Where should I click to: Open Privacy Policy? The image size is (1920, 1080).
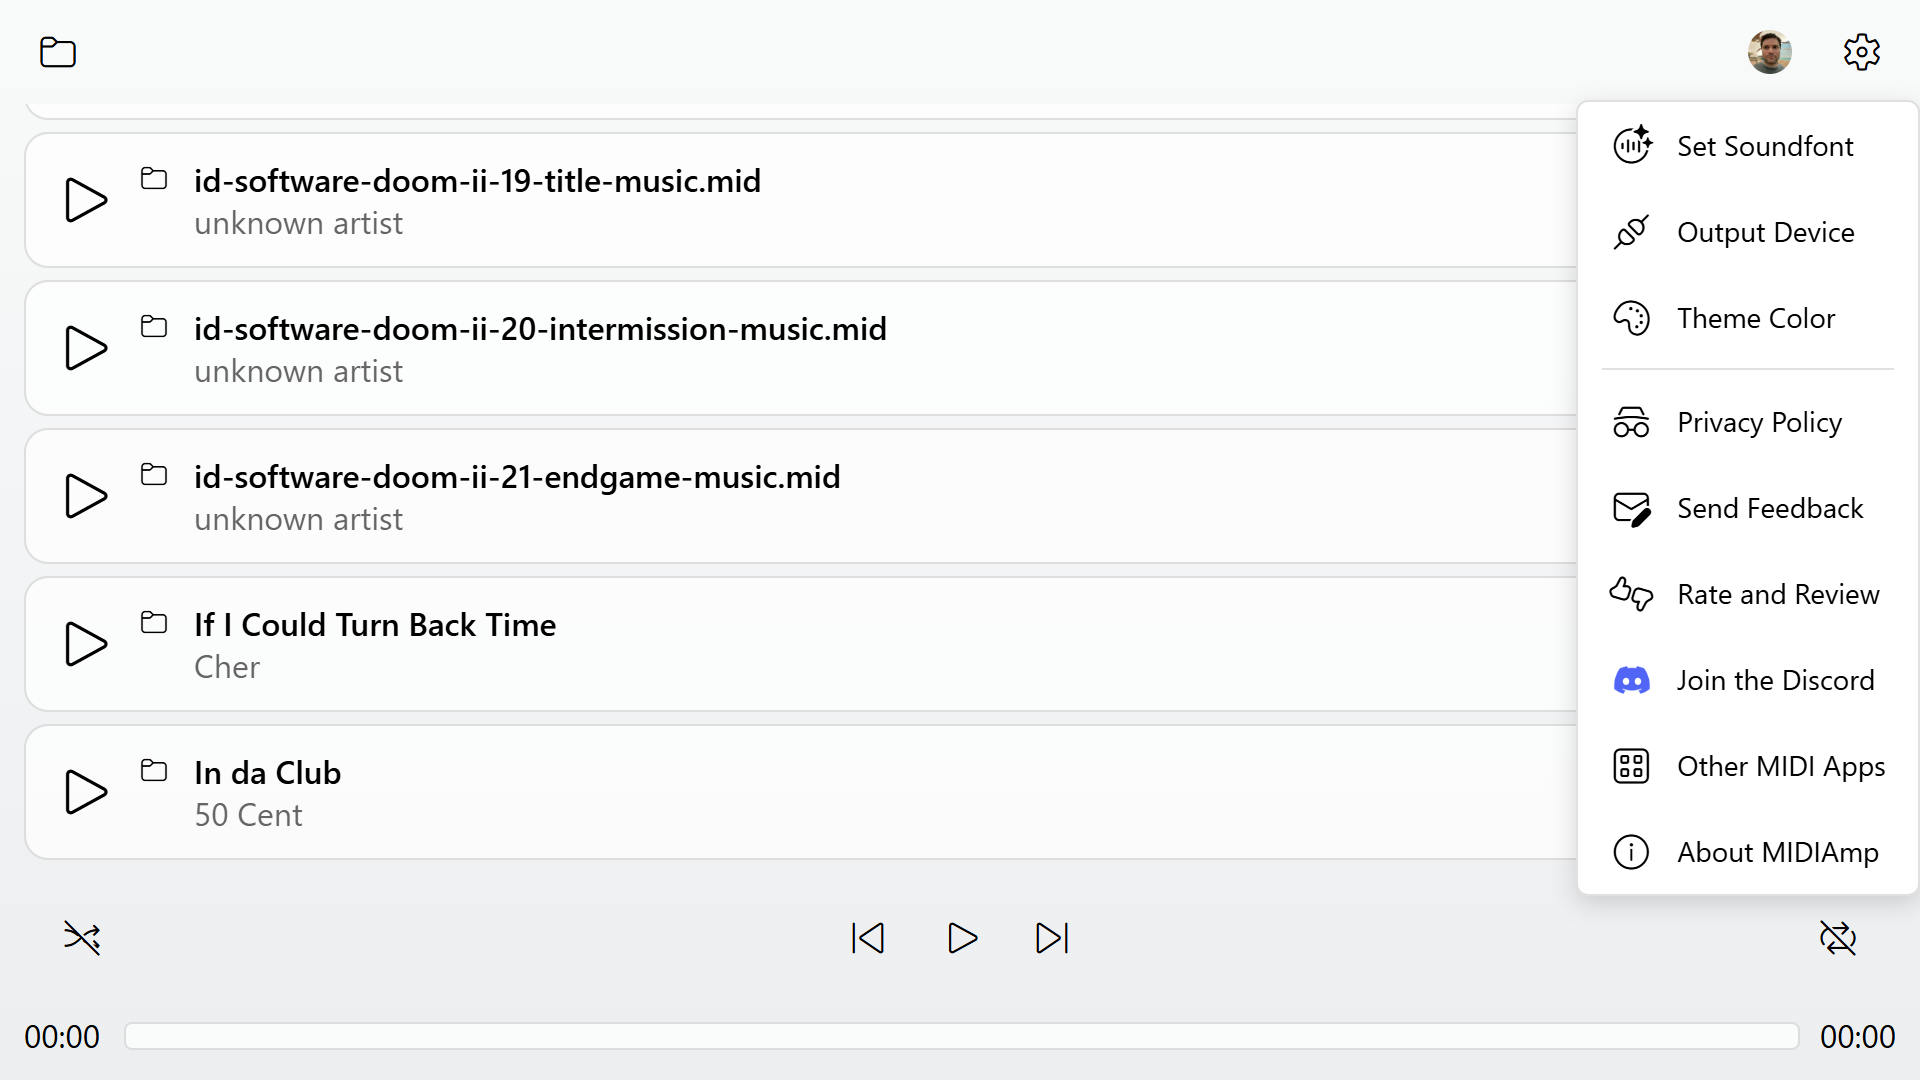1748,422
